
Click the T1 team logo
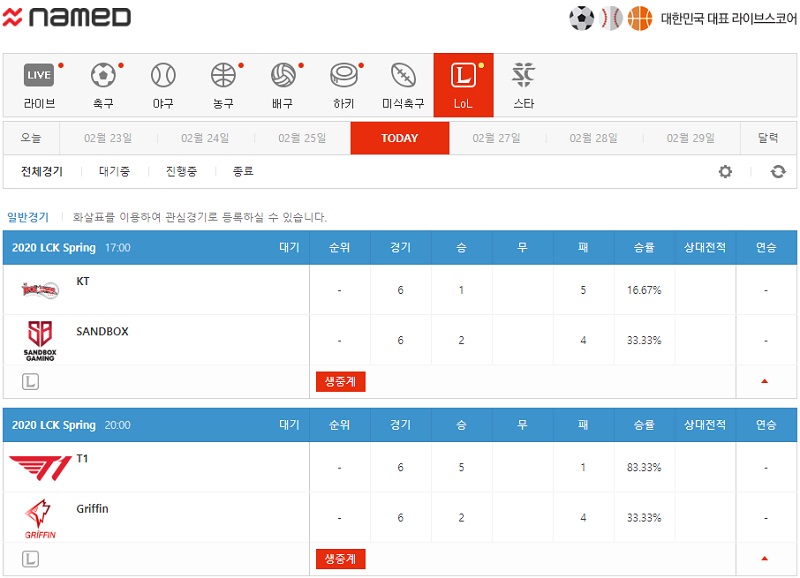[41, 468]
